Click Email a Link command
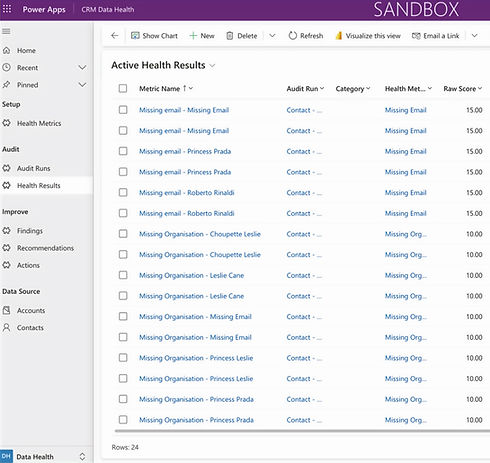Image resolution: width=490 pixels, height=463 pixels. click(435, 36)
